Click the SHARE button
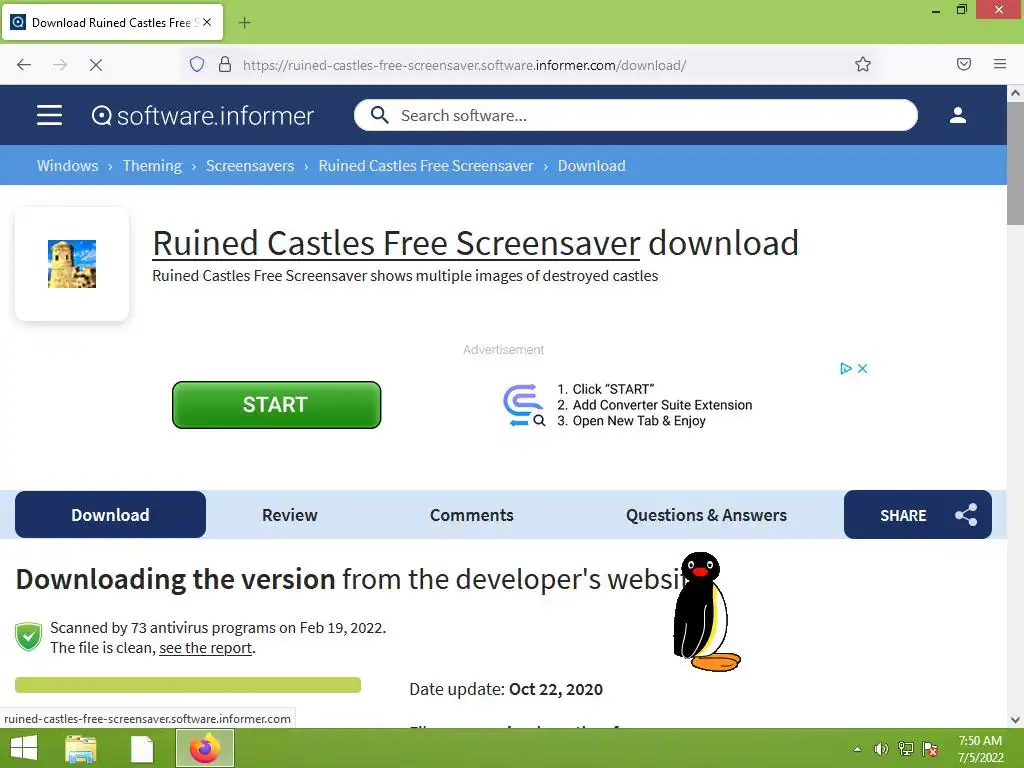Viewport: 1024px width, 768px height. 918,515
